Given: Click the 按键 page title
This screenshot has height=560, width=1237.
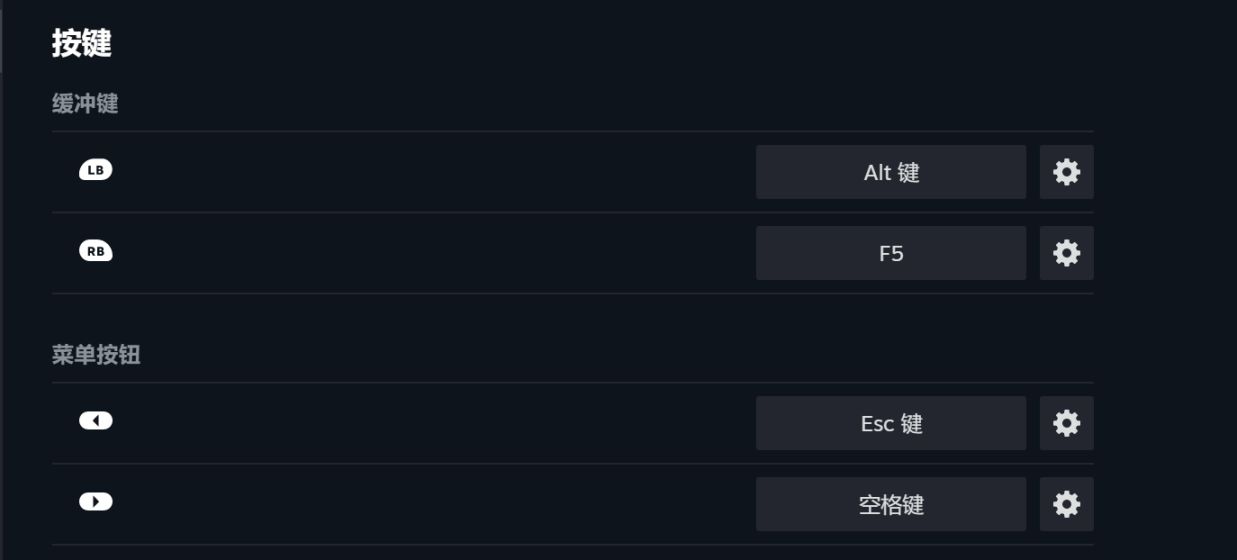Looking at the screenshot, I should point(82,44).
